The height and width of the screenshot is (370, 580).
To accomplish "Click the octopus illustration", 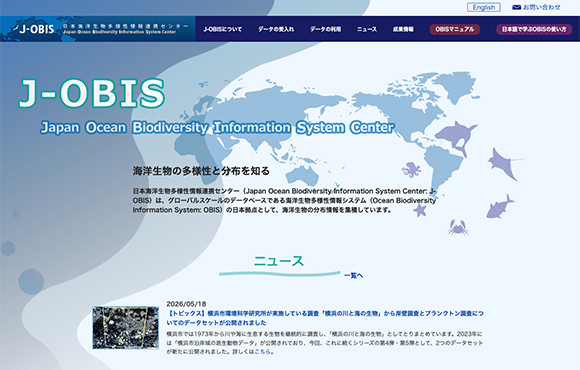I will (x=411, y=169).
